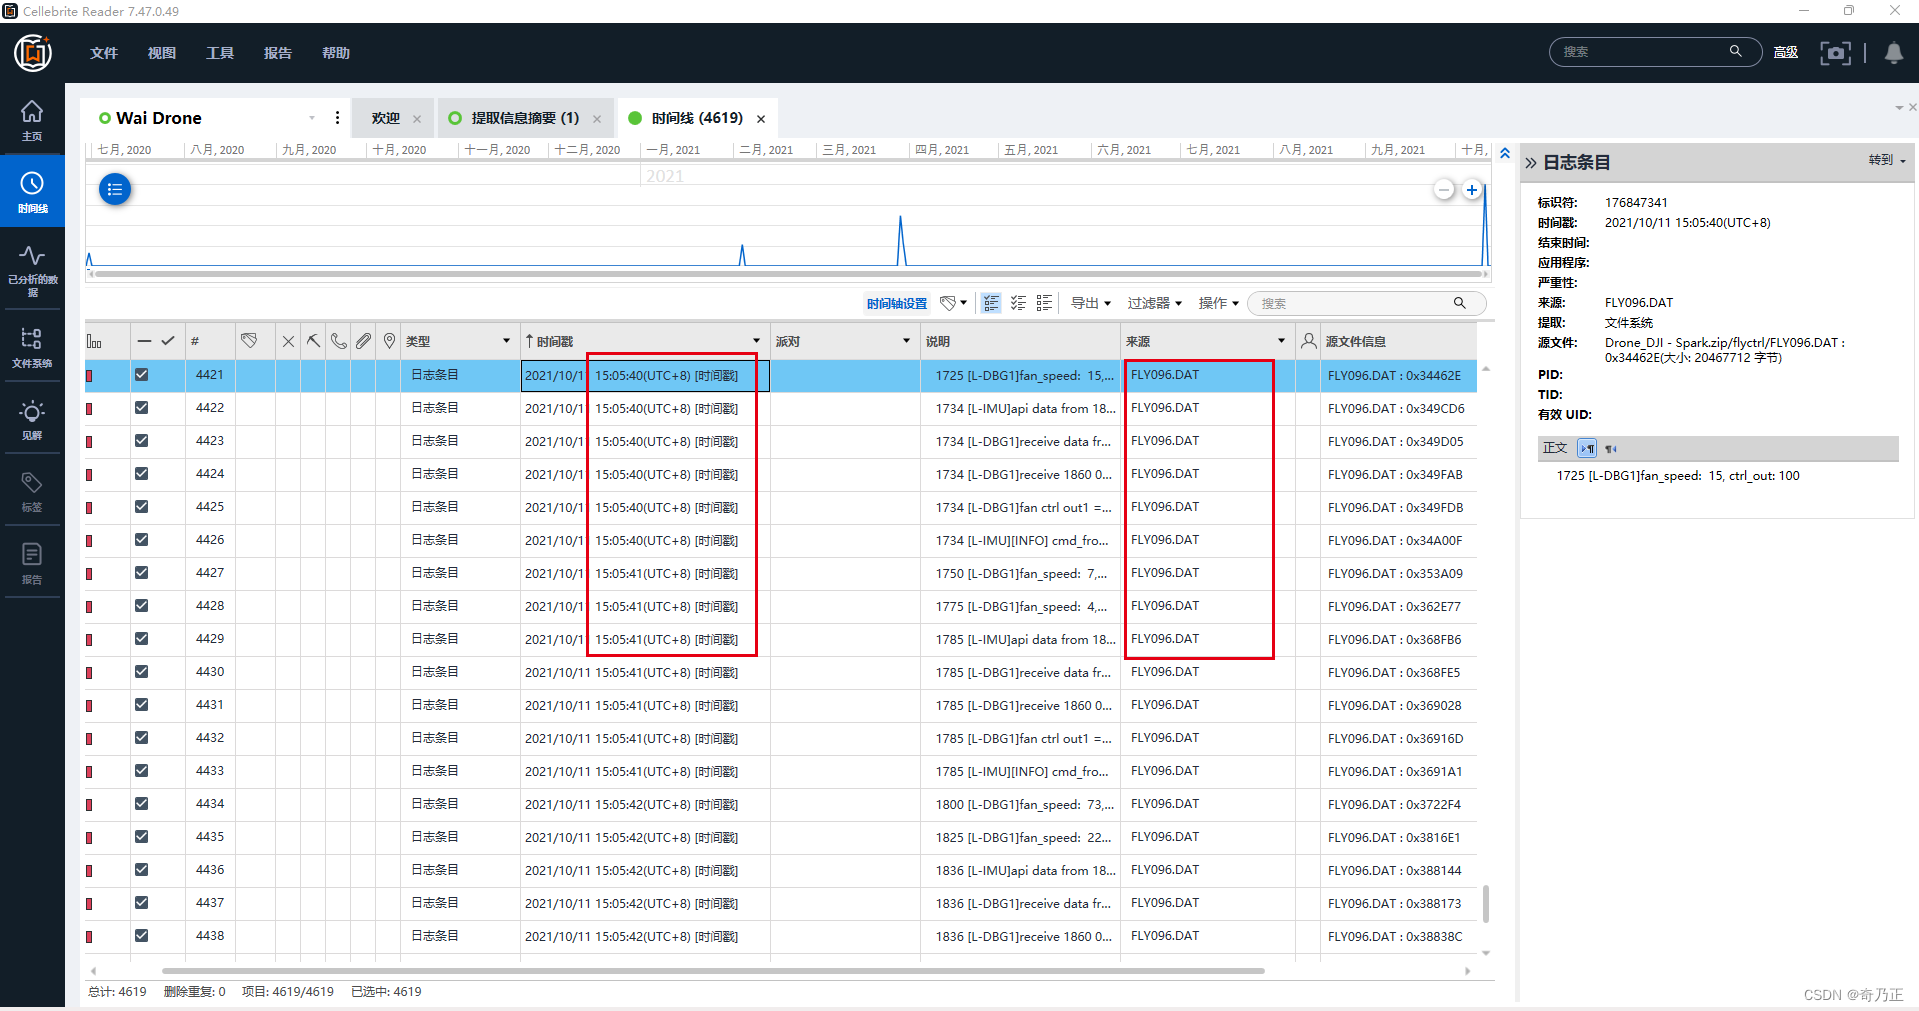The width and height of the screenshot is (1919, 1011).
Task: Uncheck the checkbox for row 4430
Action: [x=141, y=672]
